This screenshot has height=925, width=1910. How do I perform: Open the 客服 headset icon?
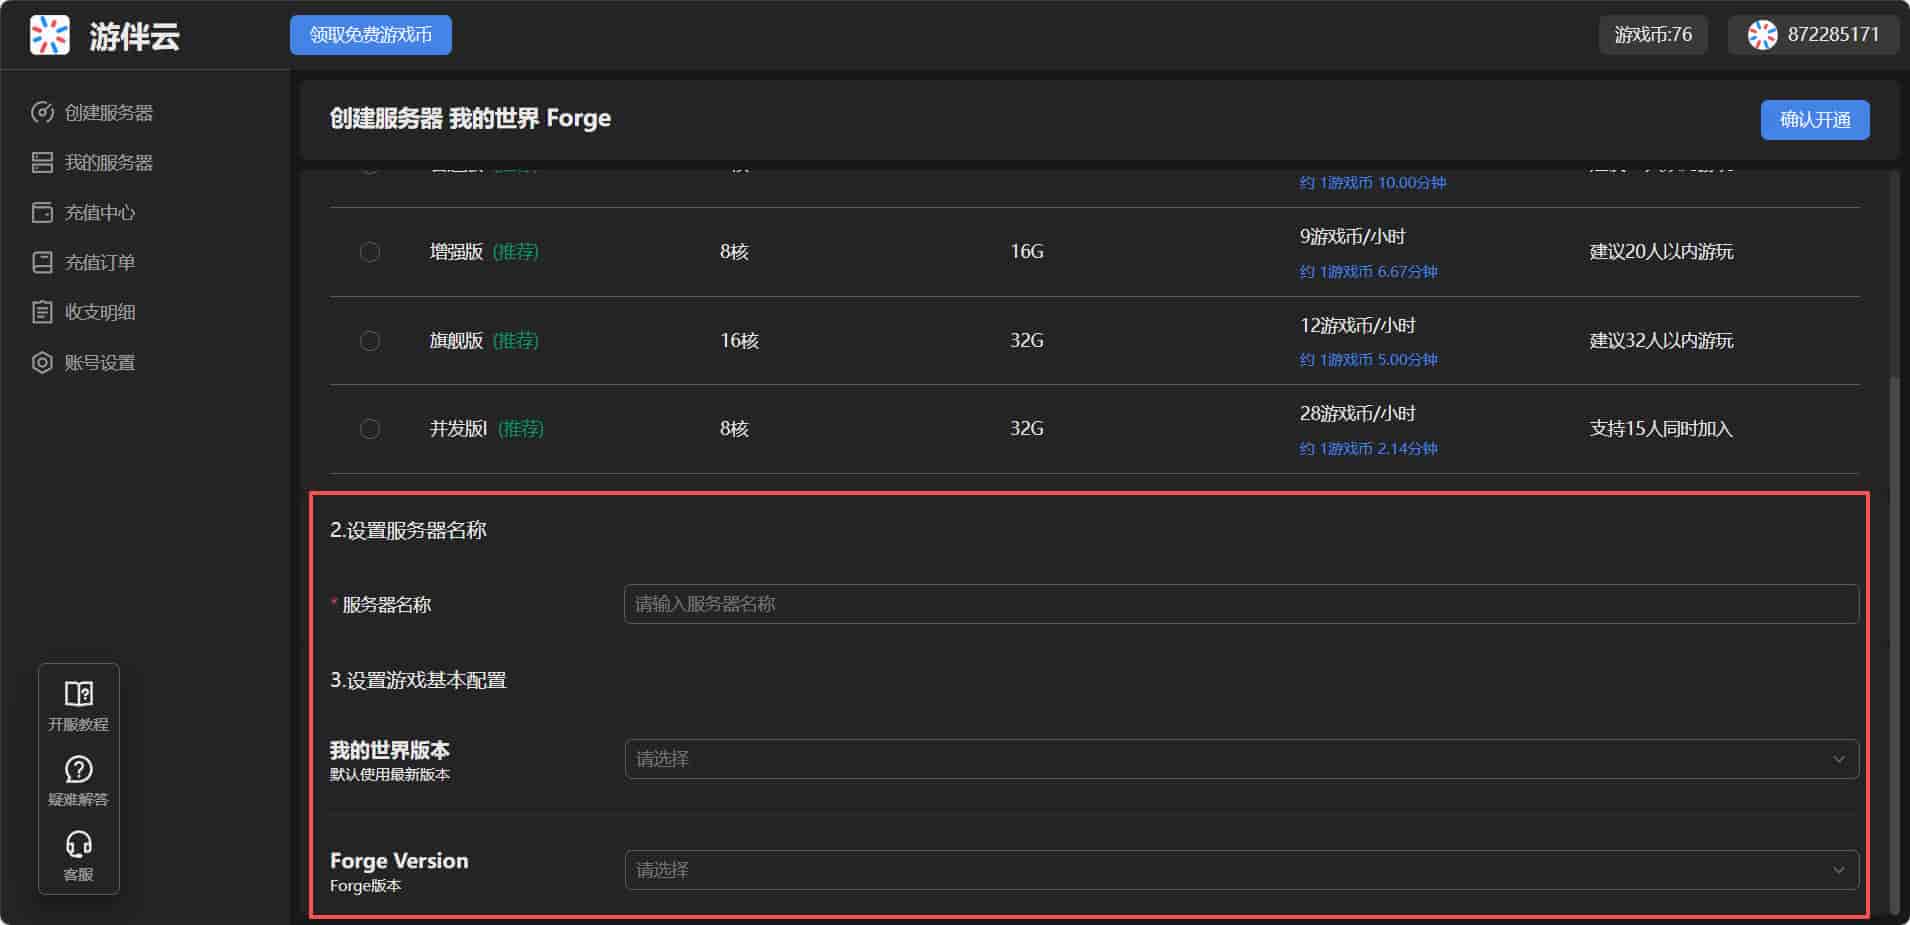pos(79,844)
